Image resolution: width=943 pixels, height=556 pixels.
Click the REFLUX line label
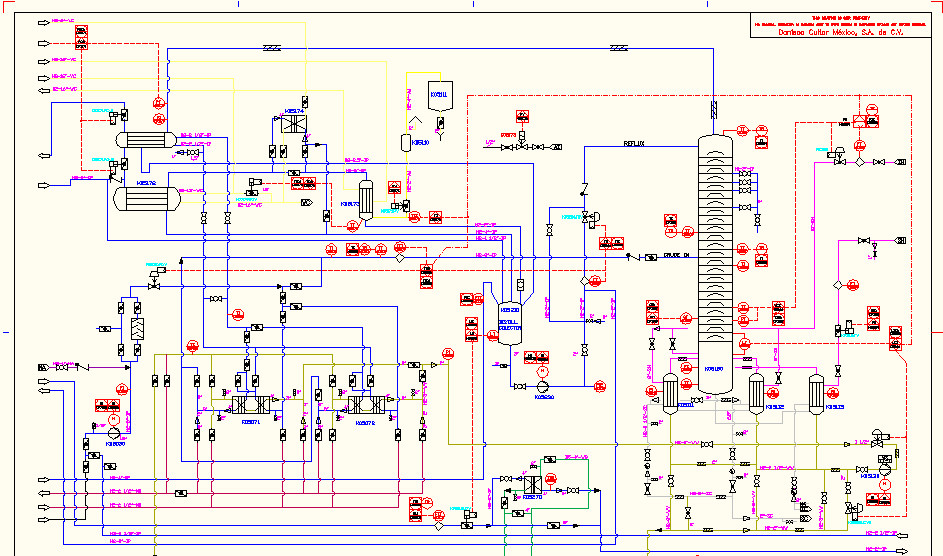click(x=634, y=144)
